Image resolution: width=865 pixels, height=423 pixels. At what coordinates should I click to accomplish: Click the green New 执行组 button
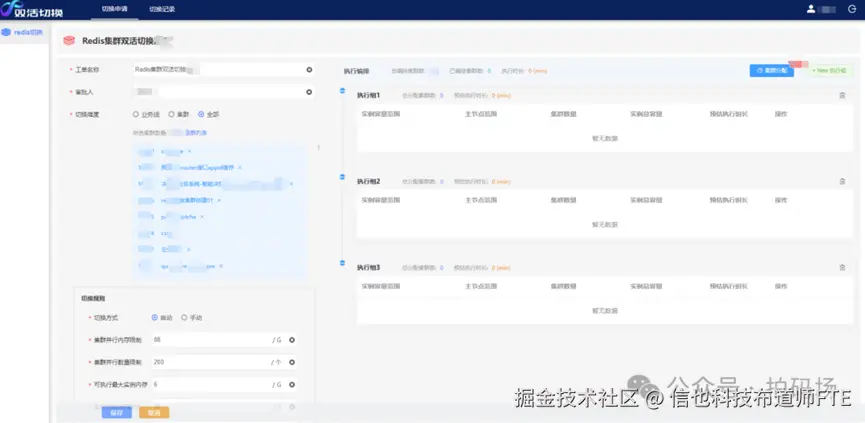[829, 71]
